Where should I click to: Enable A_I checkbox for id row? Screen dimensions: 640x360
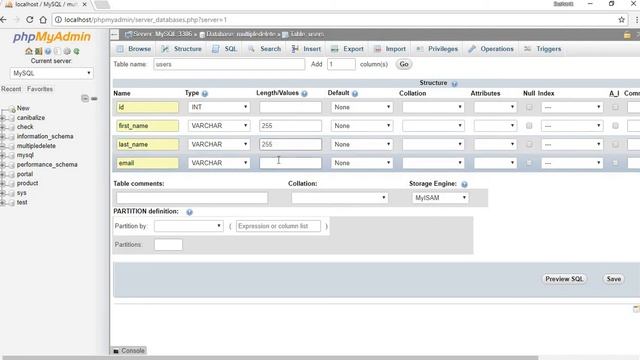615,107
